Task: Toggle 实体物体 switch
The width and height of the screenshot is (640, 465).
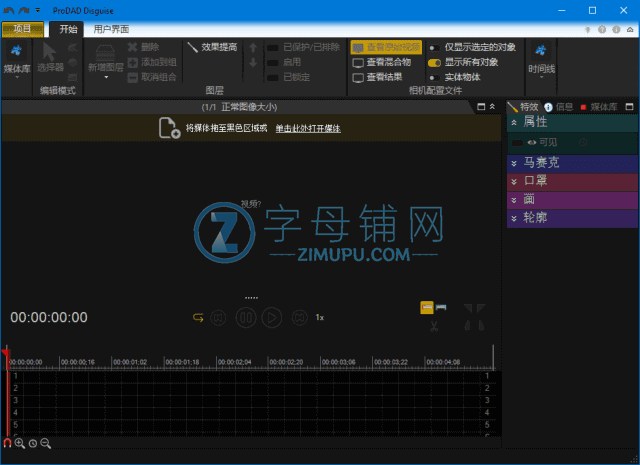Action: pos(434,77)
